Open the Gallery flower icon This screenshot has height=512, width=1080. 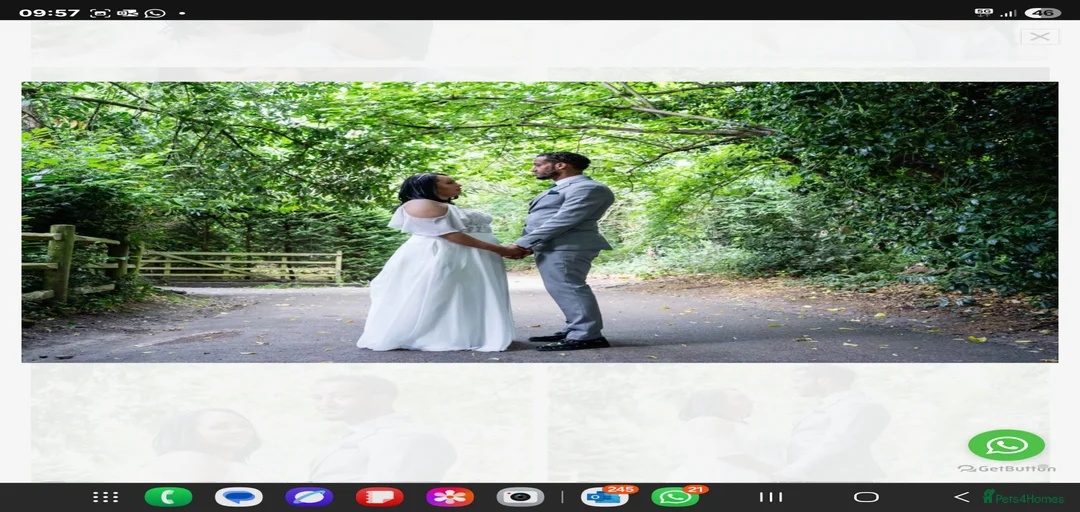450,497
